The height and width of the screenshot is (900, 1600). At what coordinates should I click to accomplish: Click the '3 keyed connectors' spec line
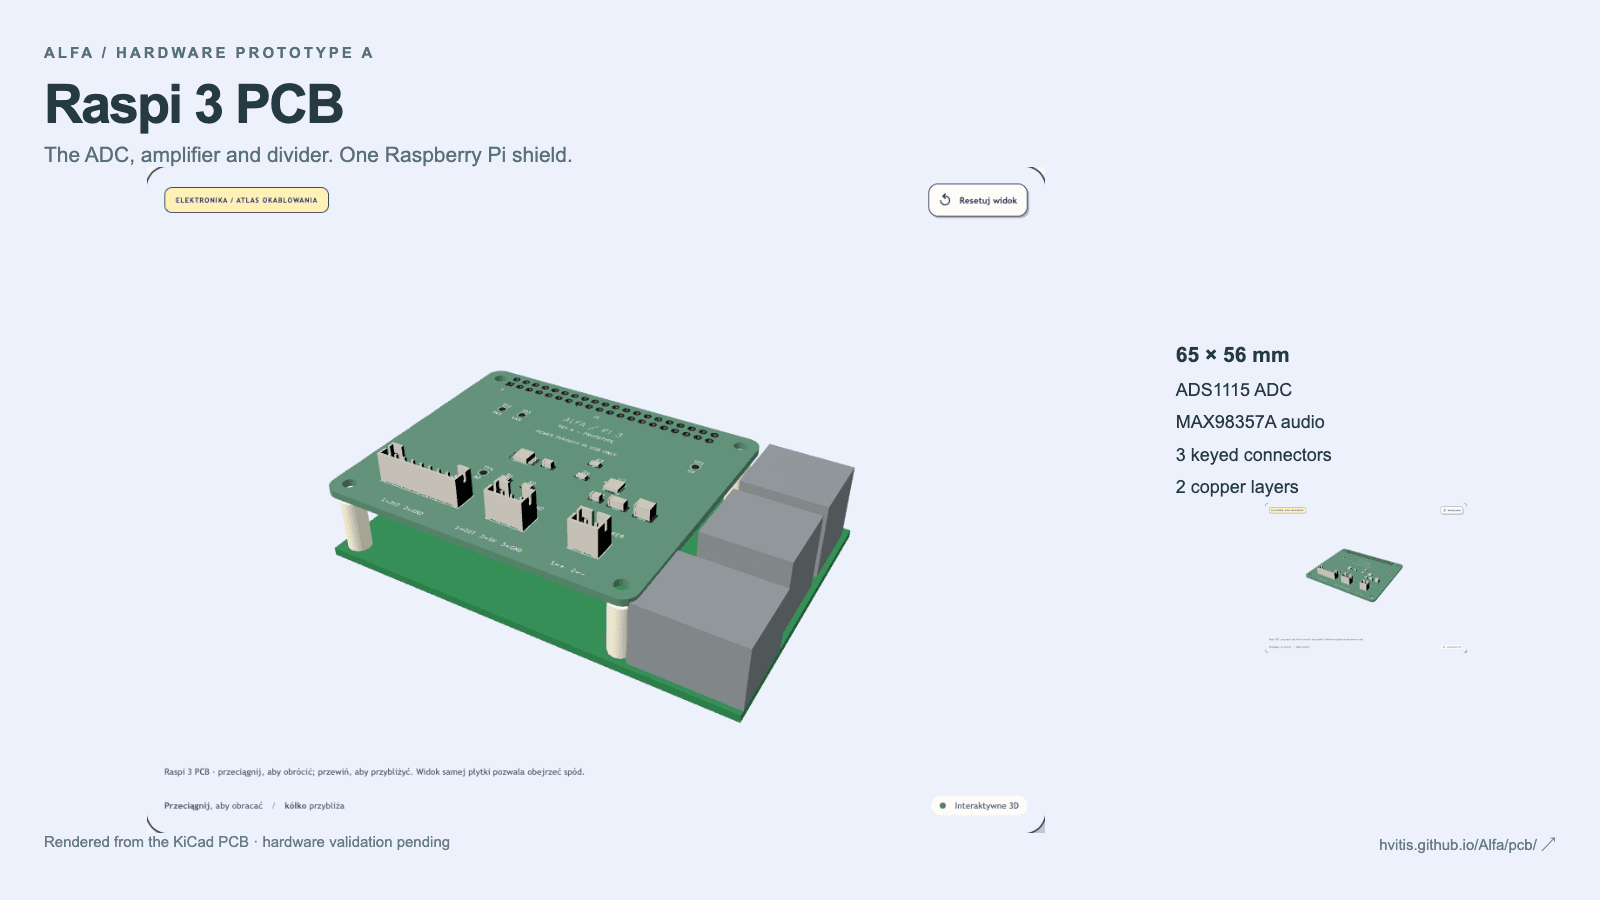(1253, 455)
